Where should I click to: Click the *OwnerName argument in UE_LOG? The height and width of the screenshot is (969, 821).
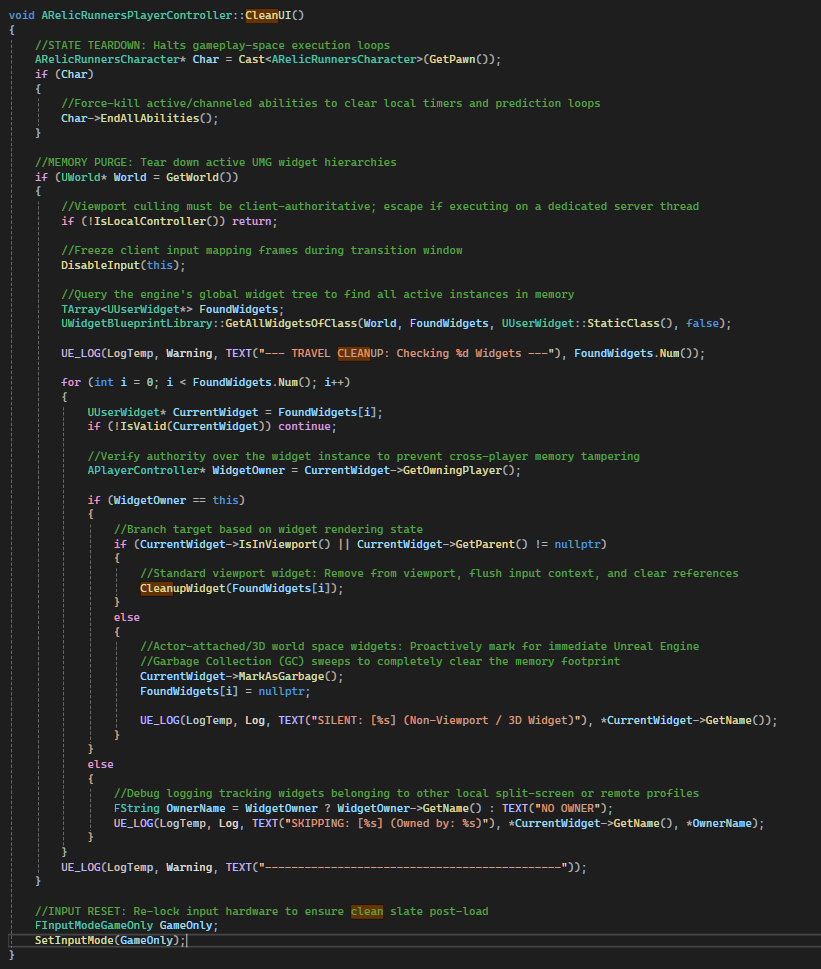tap(719, 823)
